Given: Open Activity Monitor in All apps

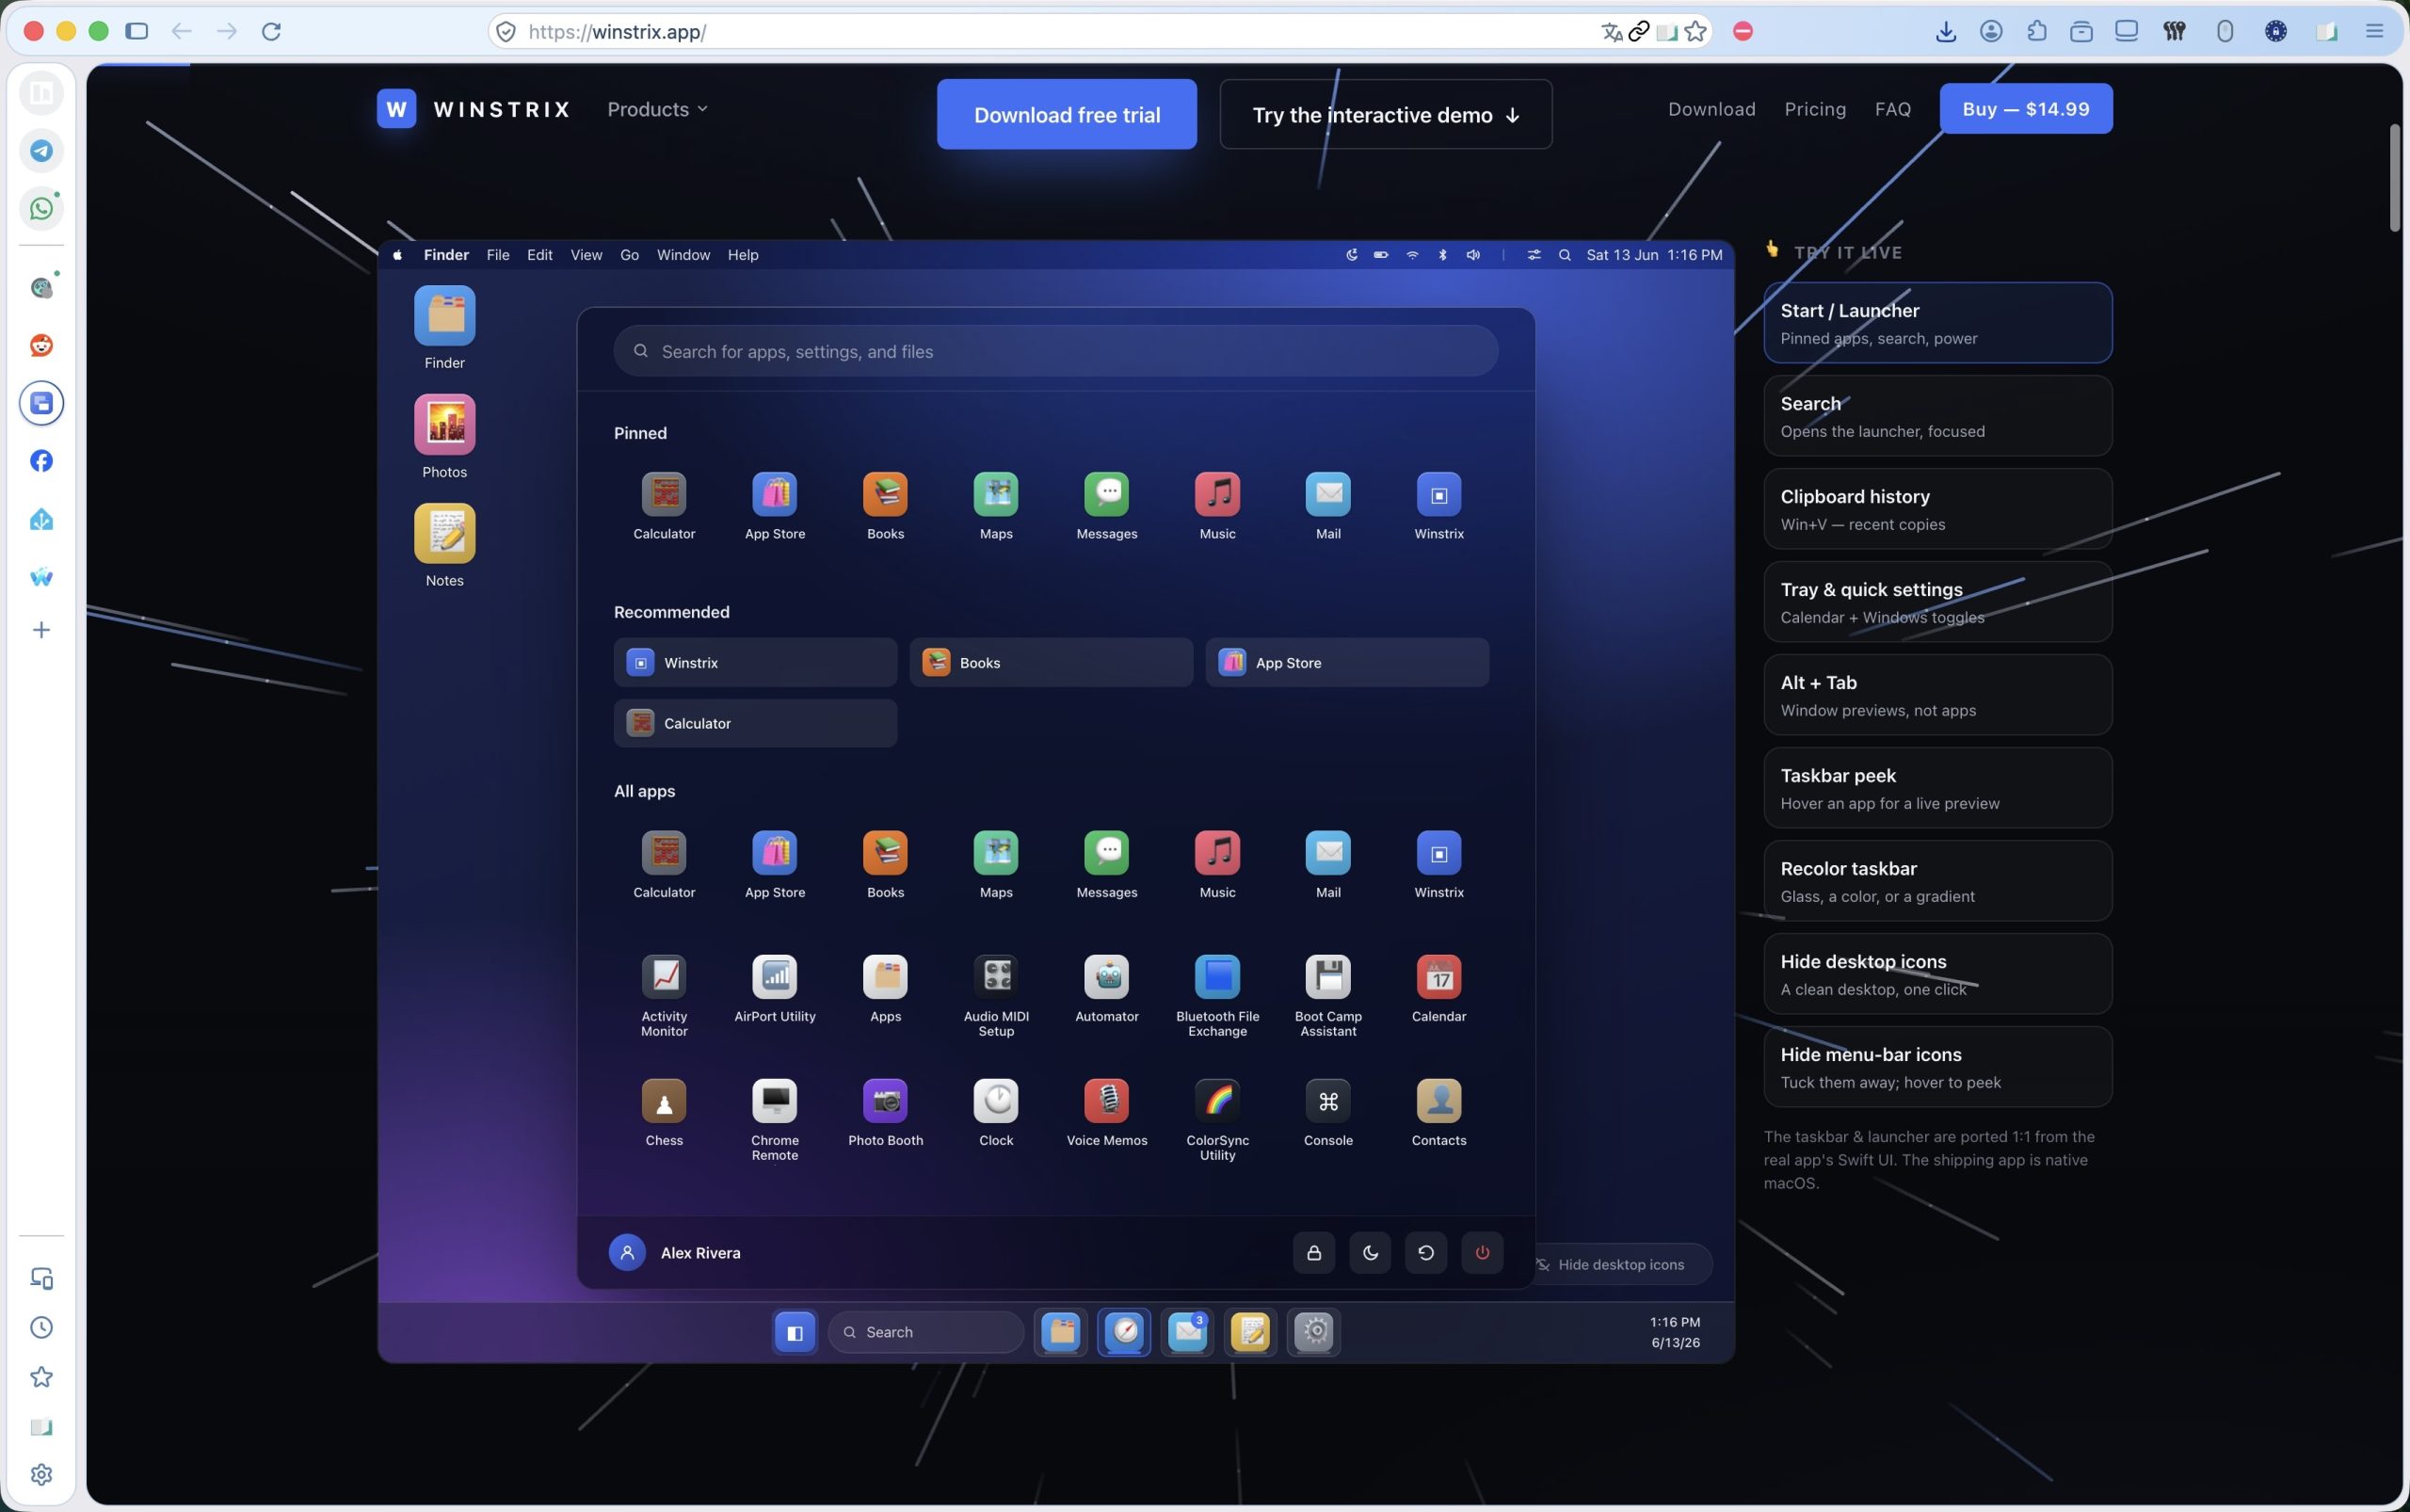Looking at the screenshot, I should [x=664, y=996].
